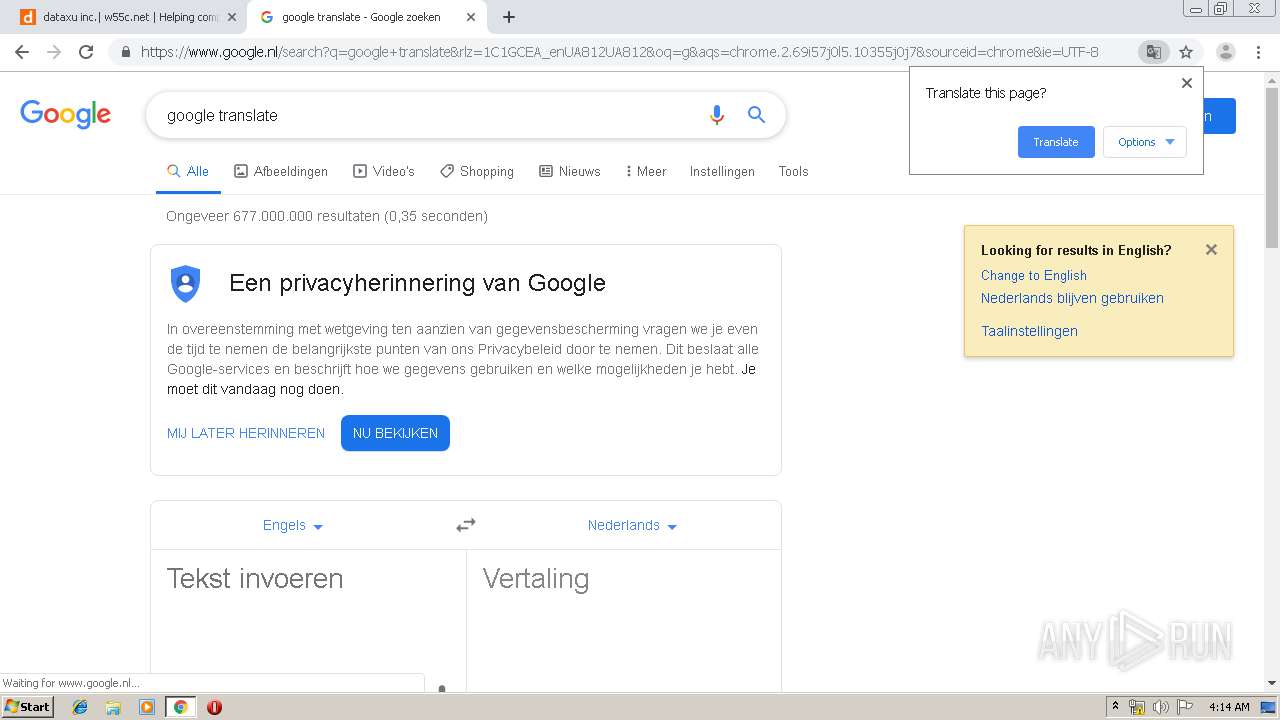Click the Chrome icon on taskbar
Viewport: 1280px width, 720px height.
[180, 707]
